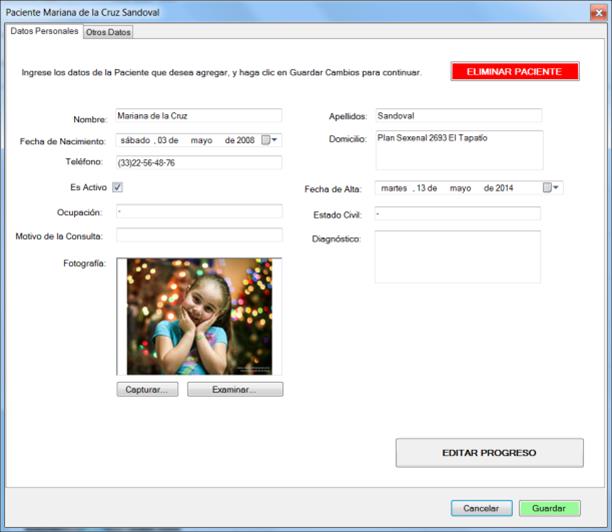Focus the Motivo de la Consulta field
Image resolution: width=612 pixels, height=532 pixels.
[199, 235]
